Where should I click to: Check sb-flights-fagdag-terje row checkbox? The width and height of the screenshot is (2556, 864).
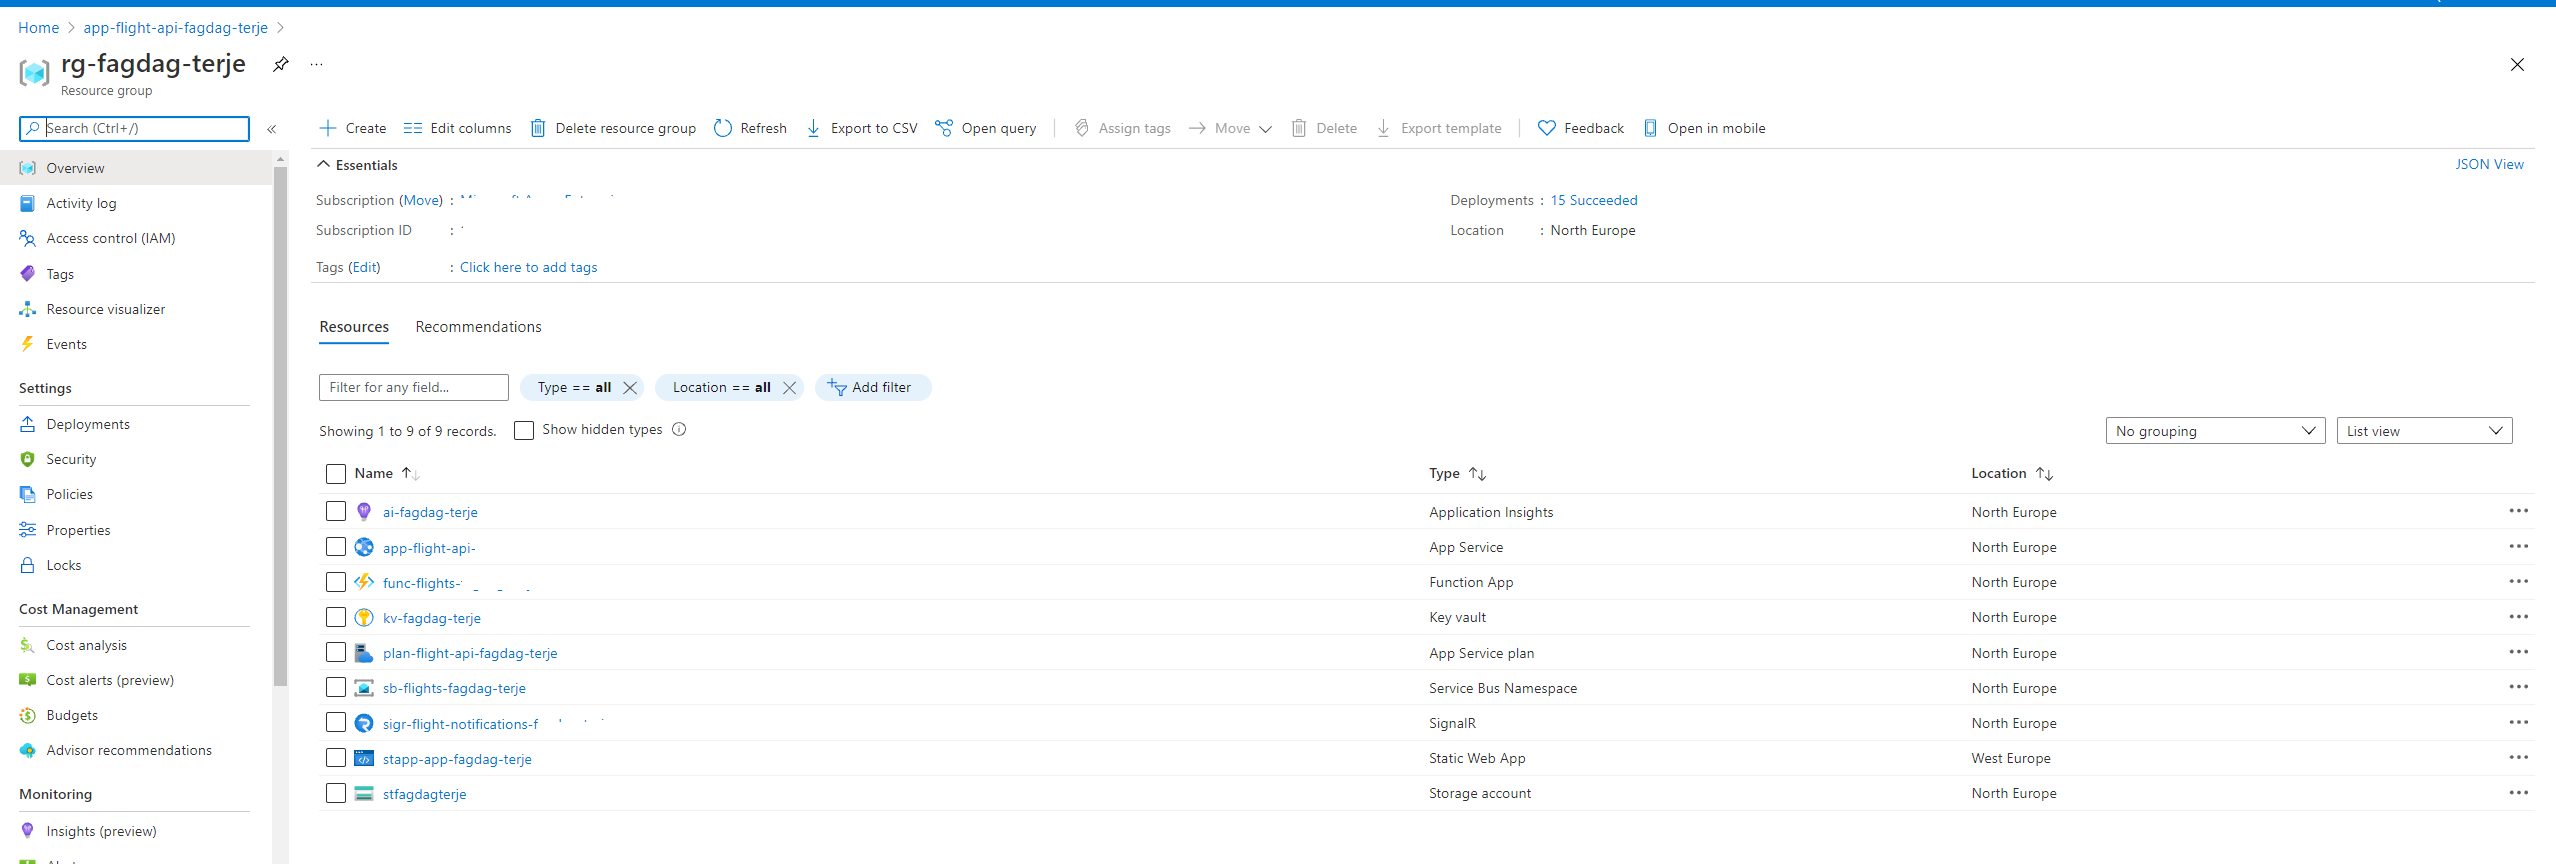click(x=336, y=687)
